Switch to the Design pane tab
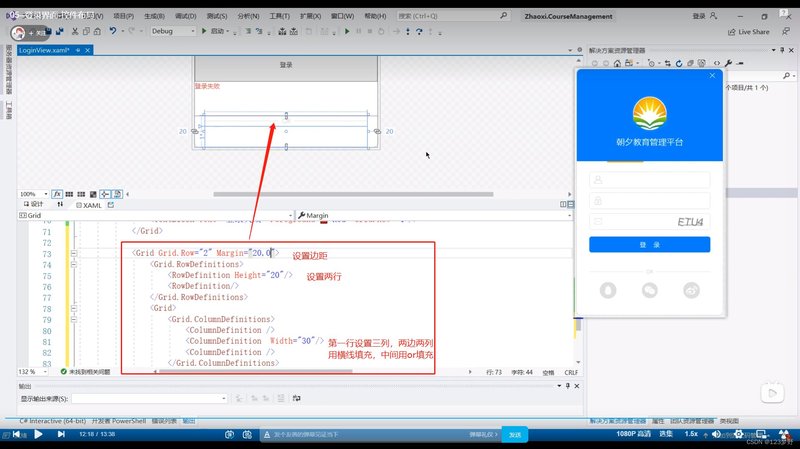800x449 pixels. pyautogui.click(x=34, y=204)
